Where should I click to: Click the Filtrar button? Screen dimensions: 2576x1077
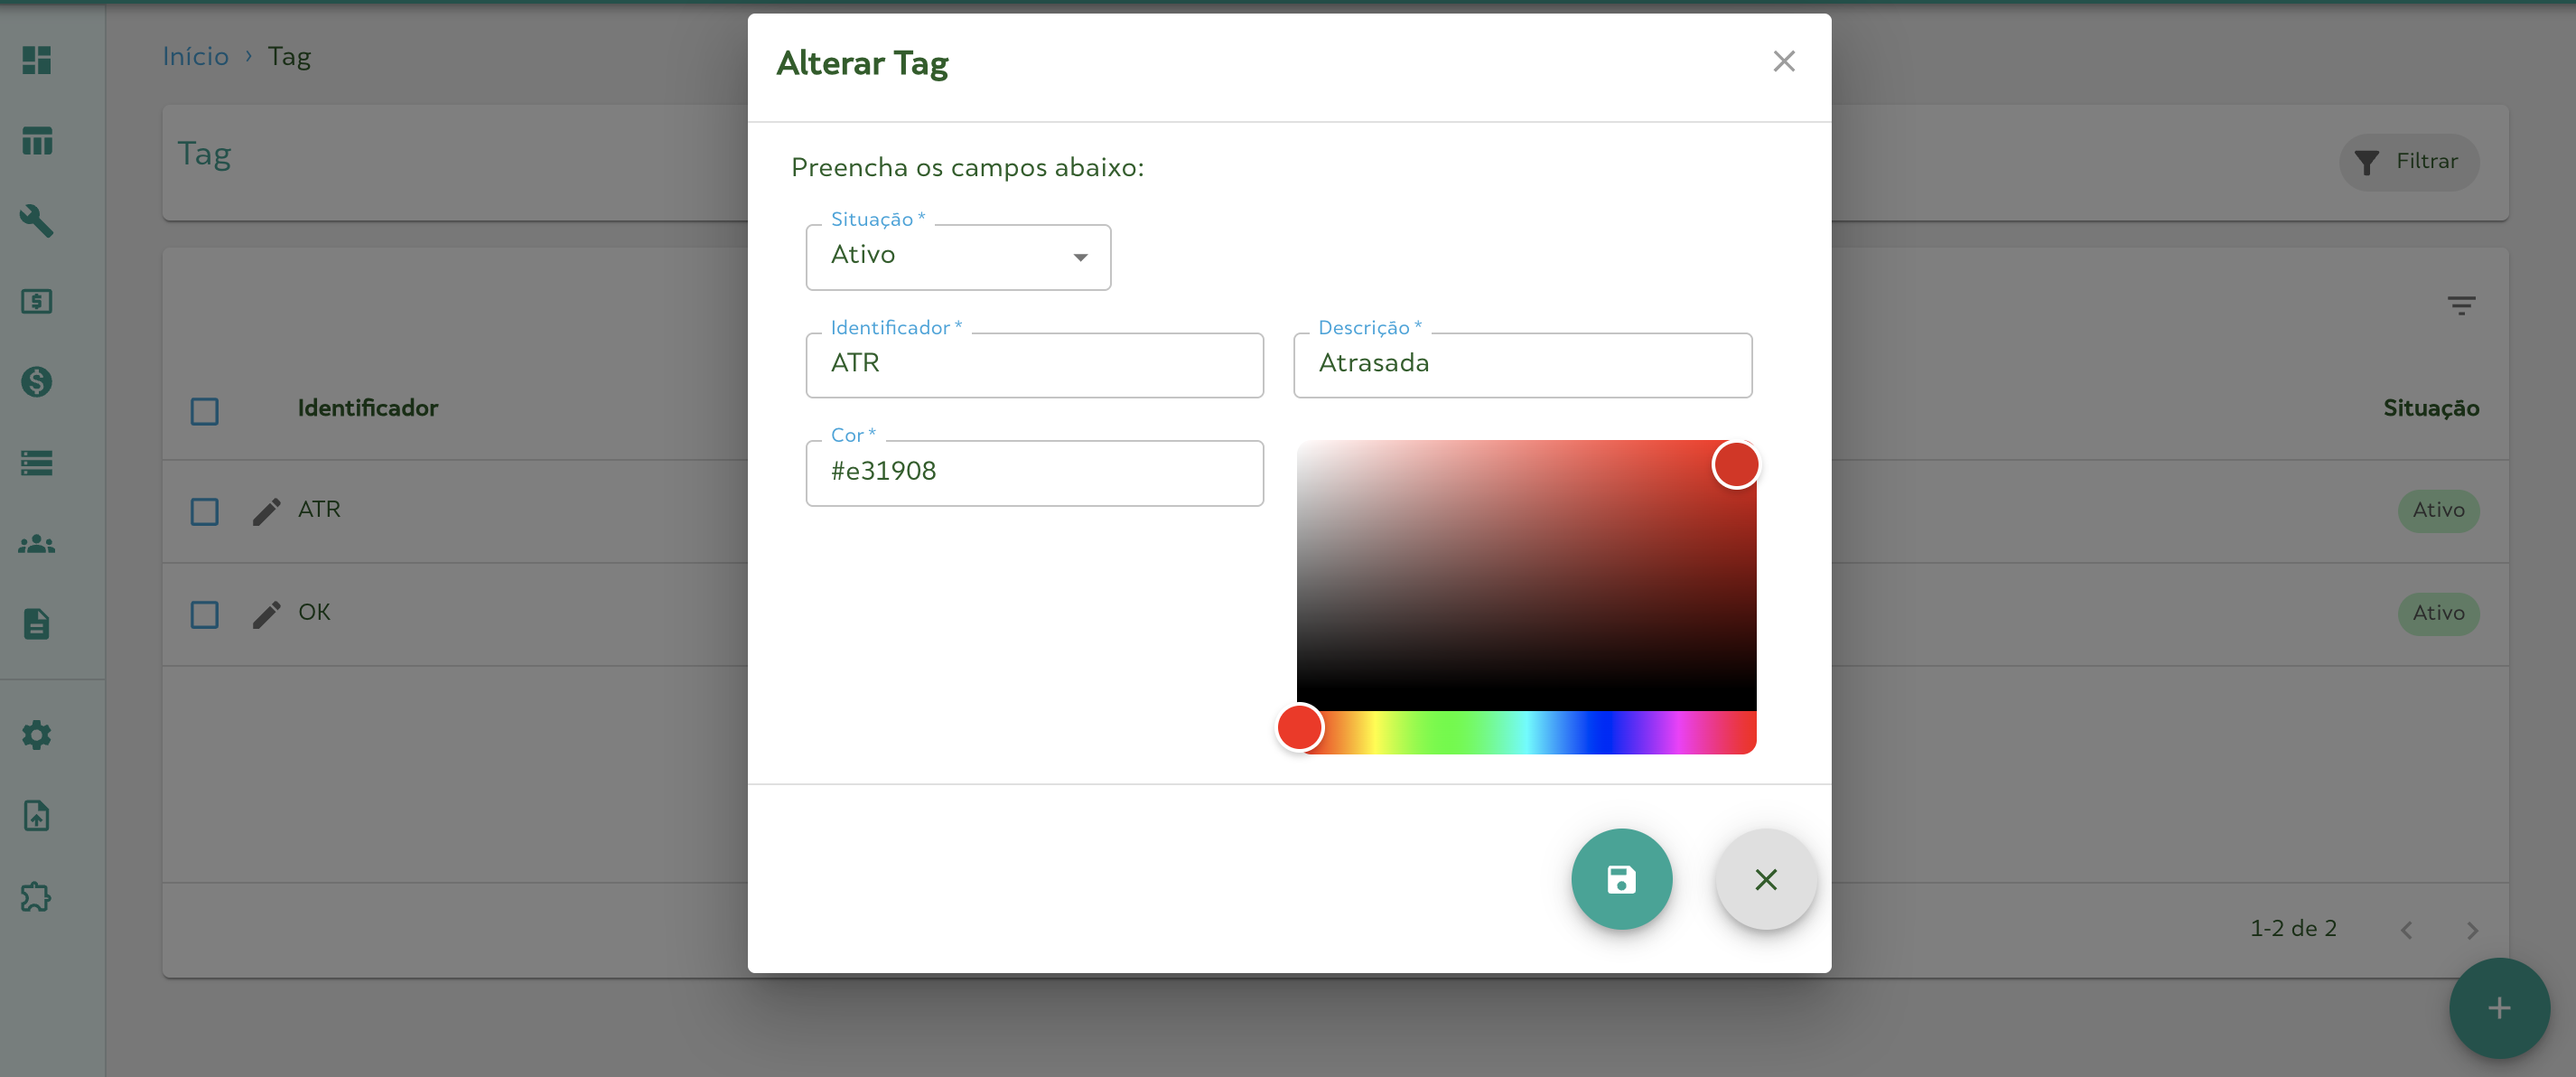2409,161
